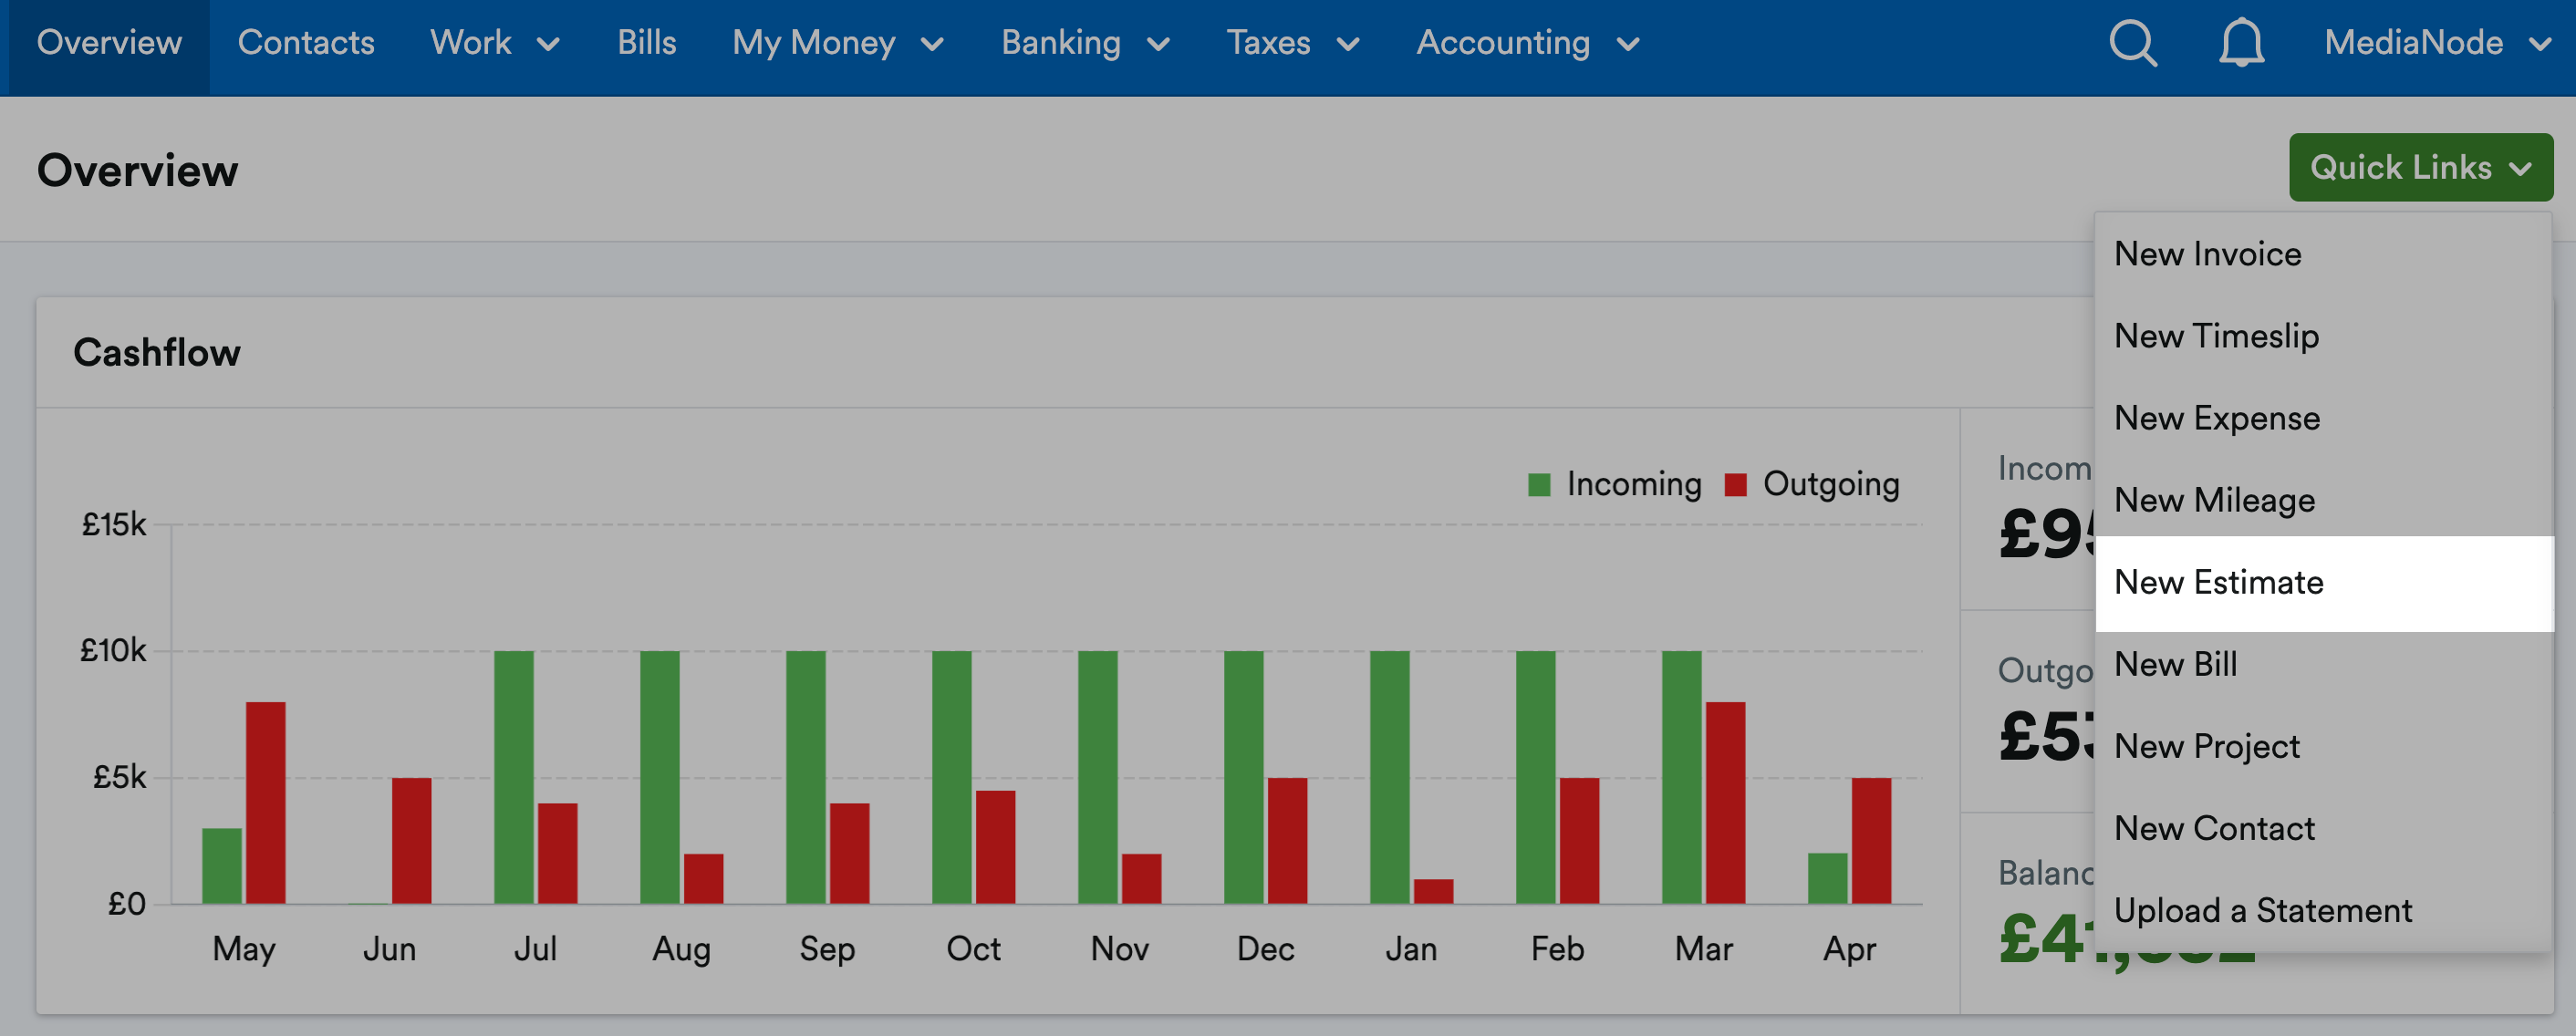The width and height of the screenshot is (2576, 1036).
Task: Open the Banking dropdown menu
Action: [x=1085, y=43]
